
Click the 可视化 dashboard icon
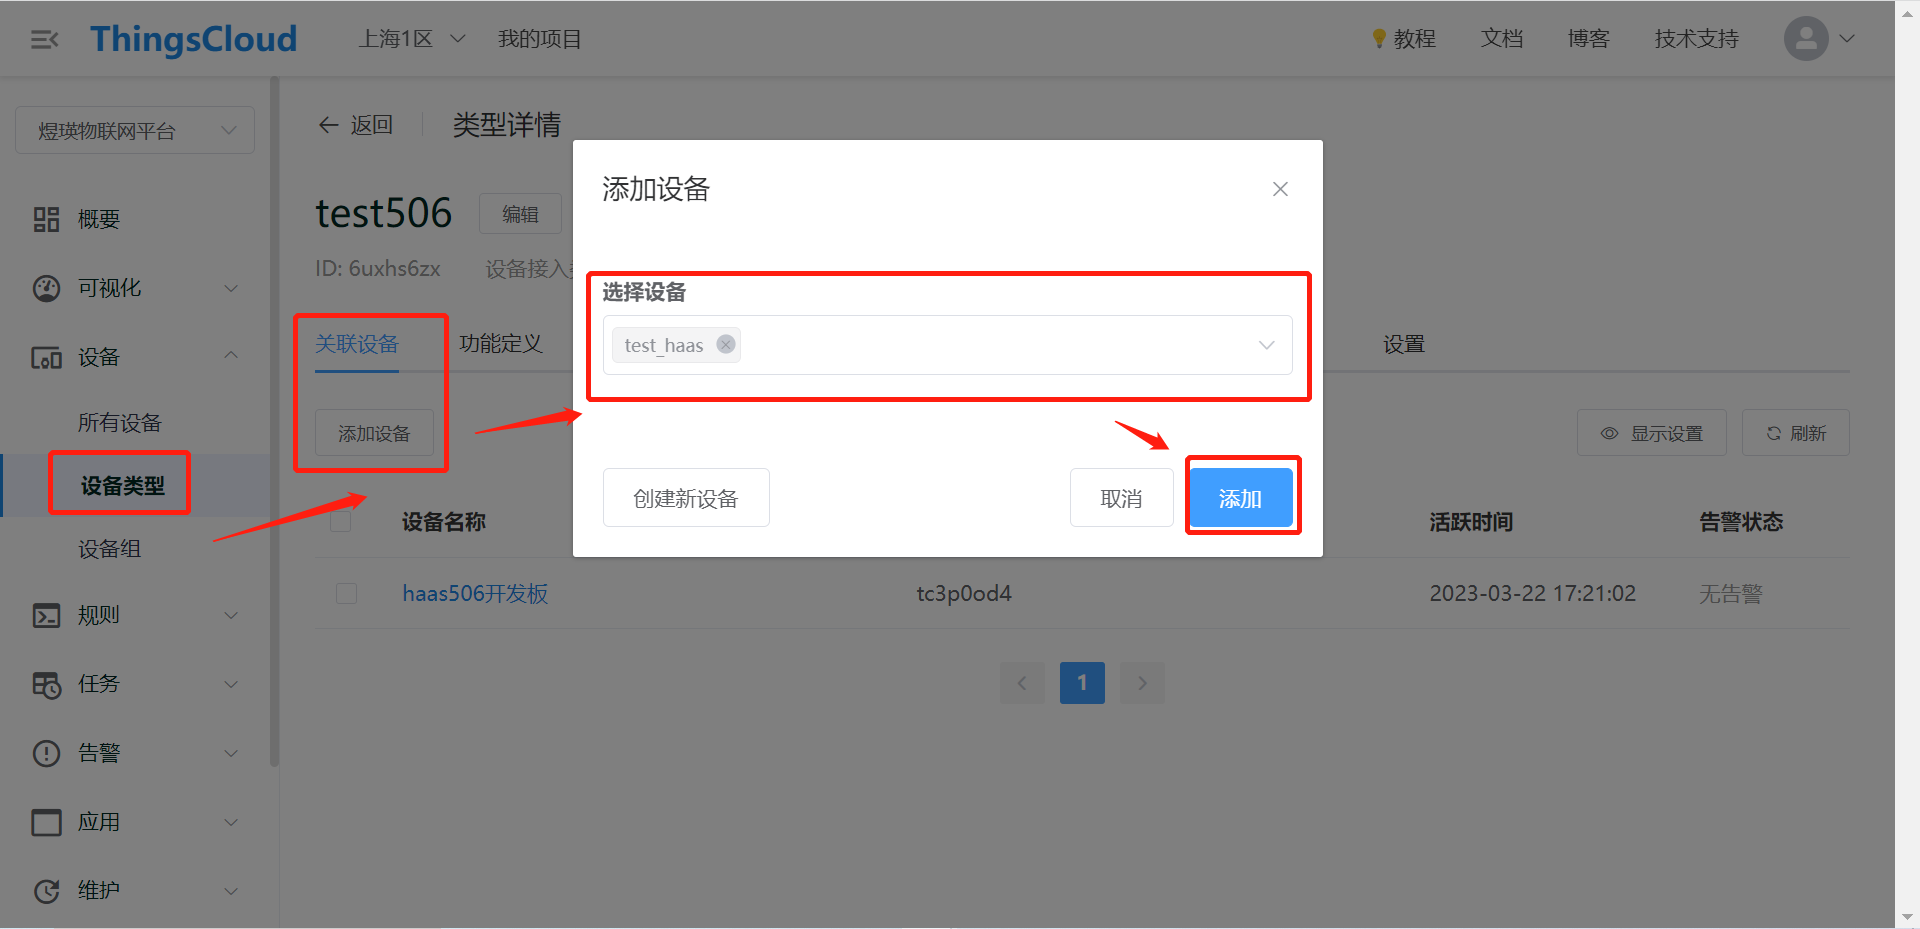46,288
